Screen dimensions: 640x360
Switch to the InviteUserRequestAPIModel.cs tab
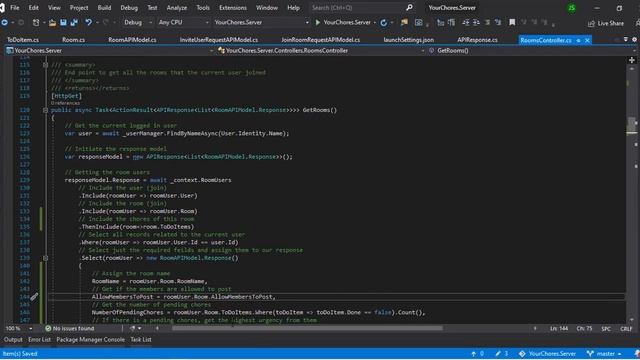[219, 40]
